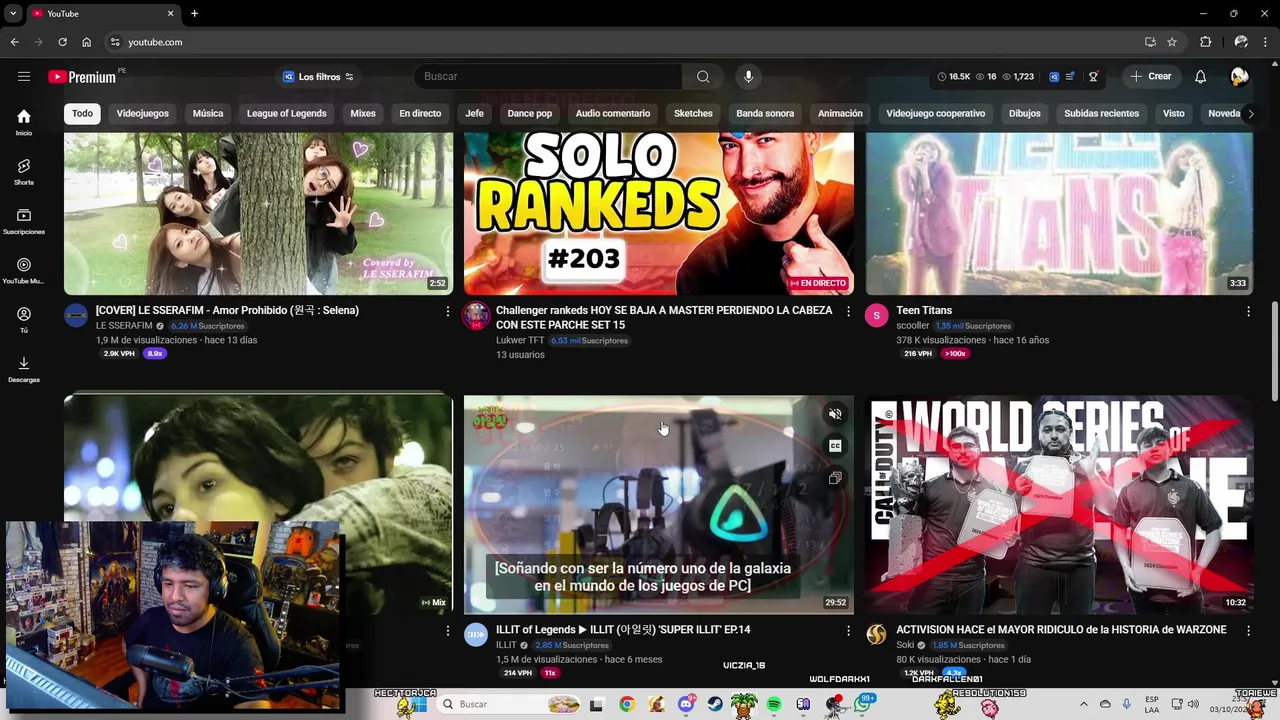Select the Audio comentario chip
The width and height of the screenshot is (1280, 720).
click(613, 113)
